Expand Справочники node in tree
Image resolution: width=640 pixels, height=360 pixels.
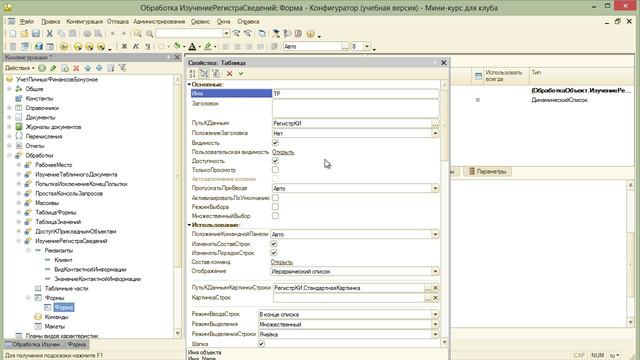(x=9, y=108)
